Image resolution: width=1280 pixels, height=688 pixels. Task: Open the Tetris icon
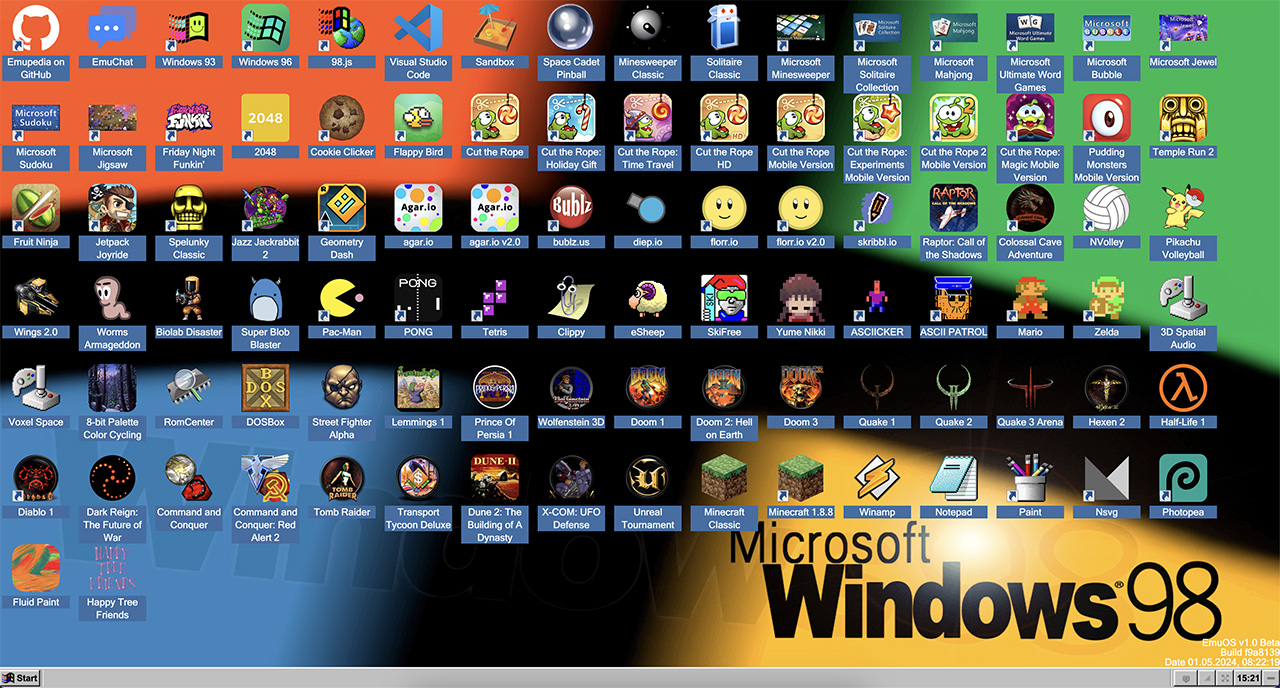pos(495,298)
